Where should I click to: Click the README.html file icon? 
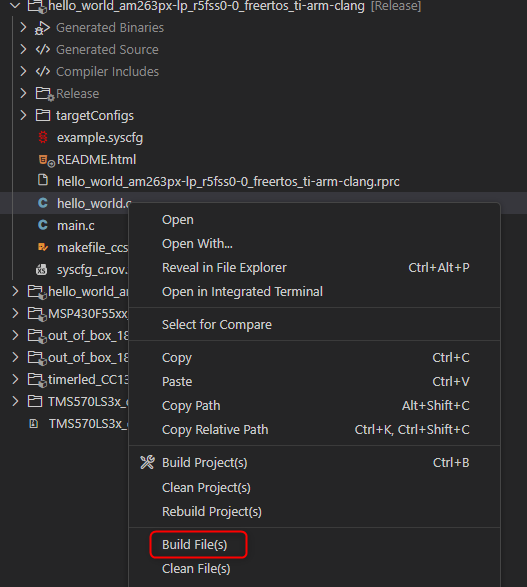coord(47,161)
